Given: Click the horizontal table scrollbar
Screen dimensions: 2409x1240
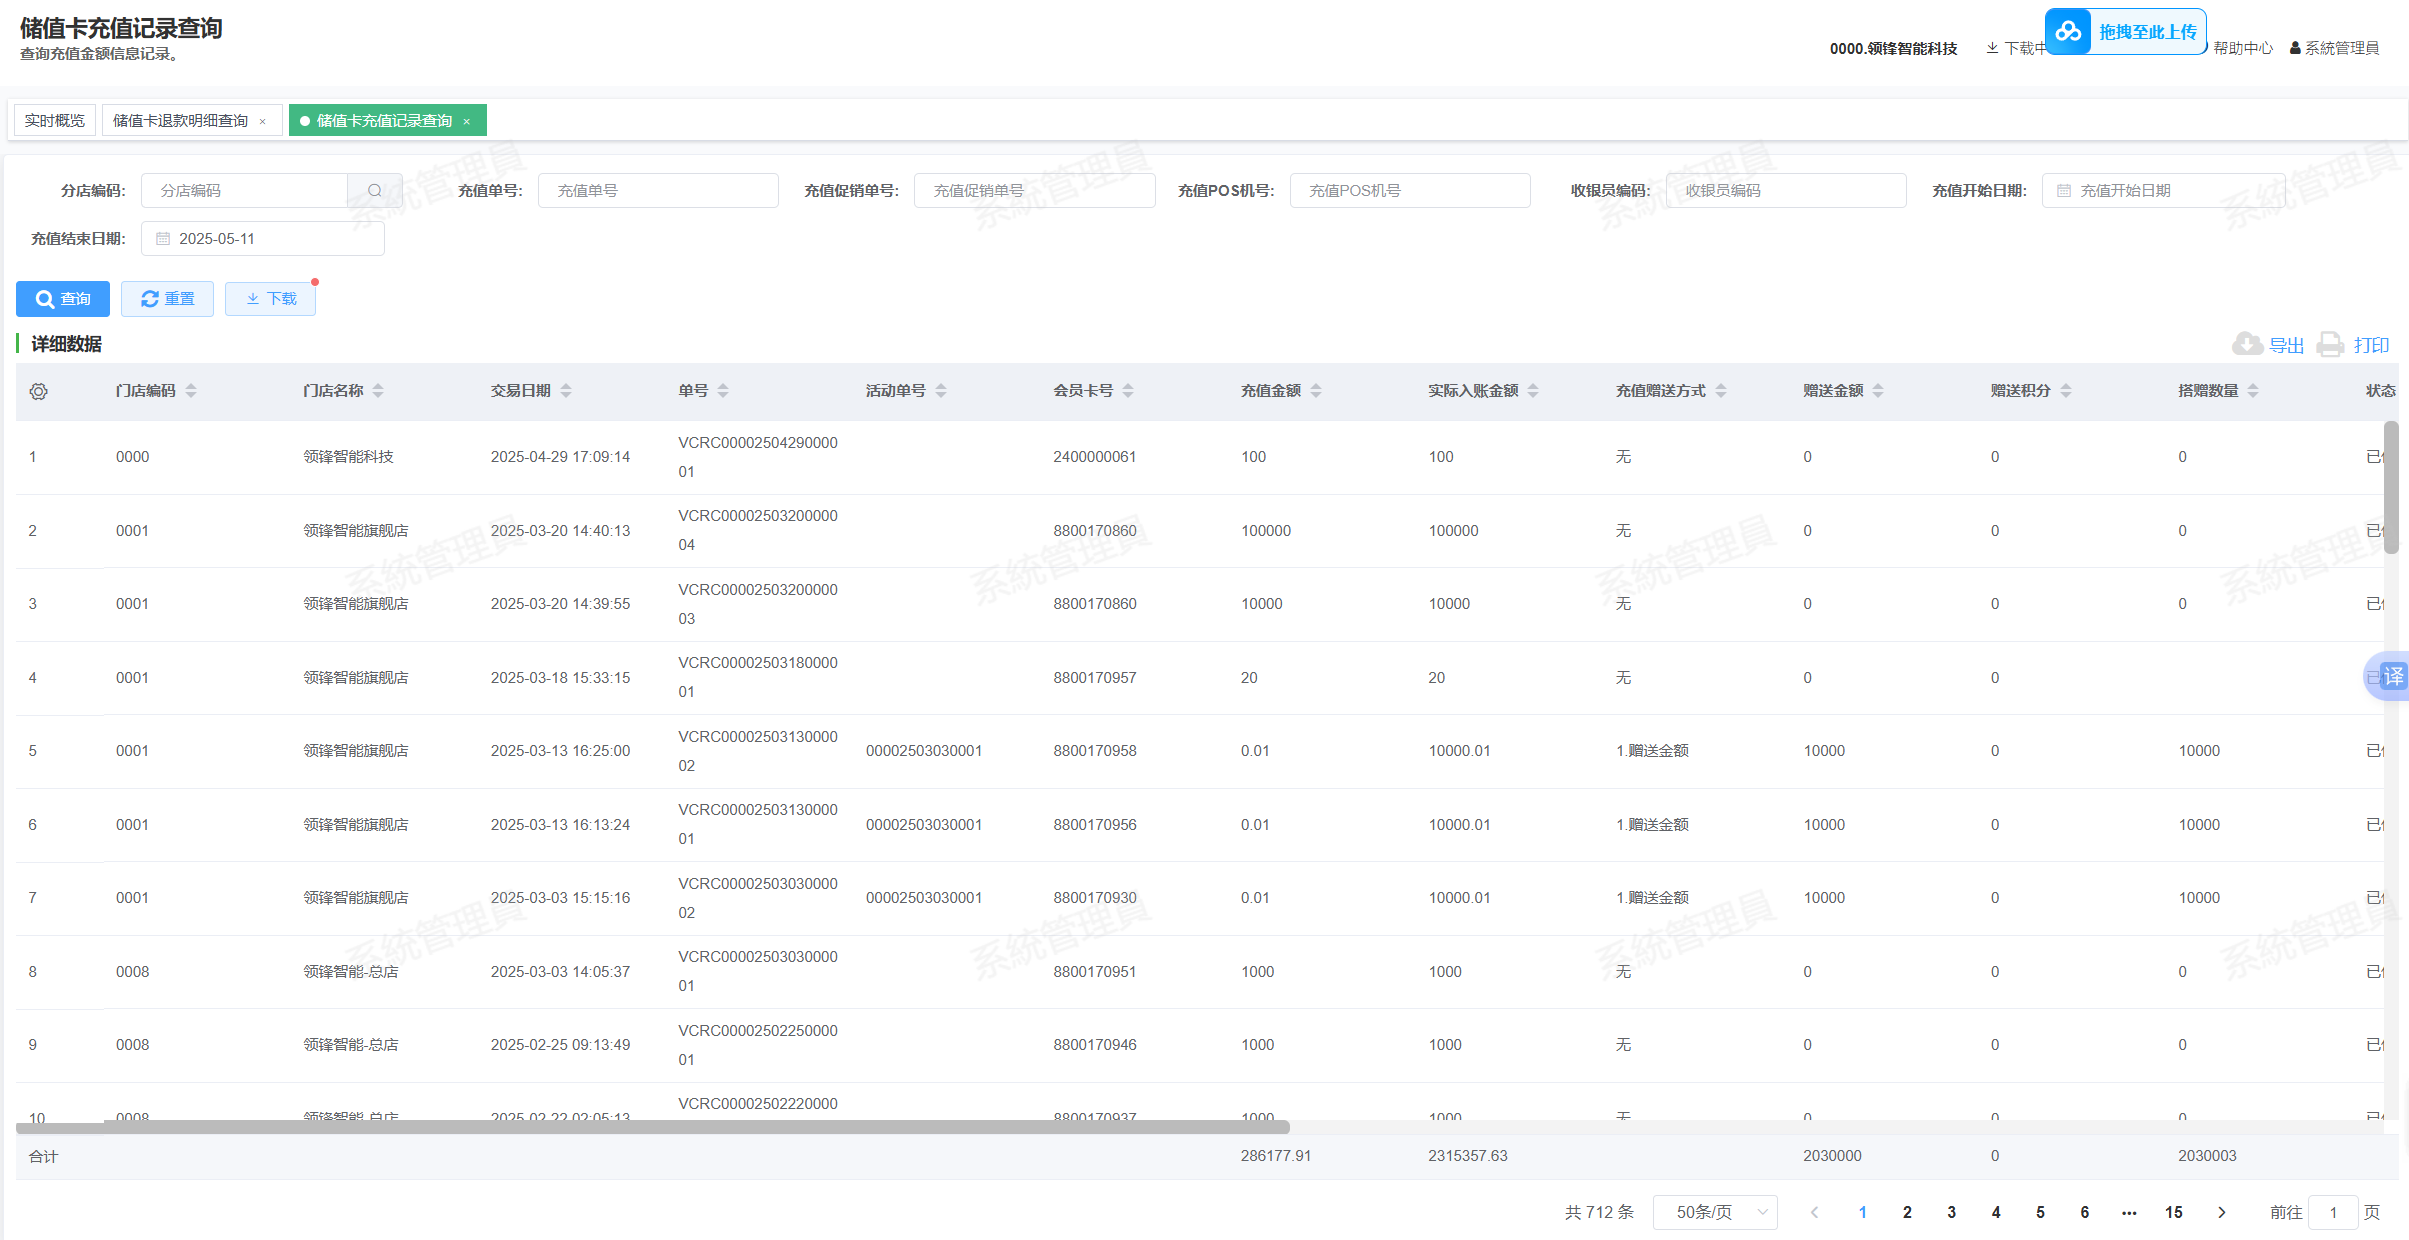Looking at the screenshot, I should [652, 1127].
